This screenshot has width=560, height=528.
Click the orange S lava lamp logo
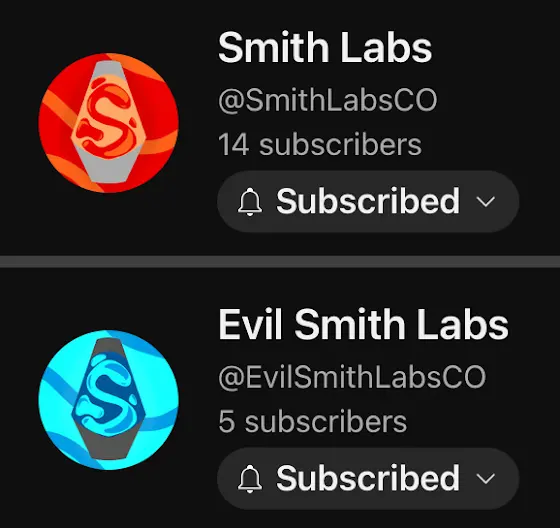108,116
